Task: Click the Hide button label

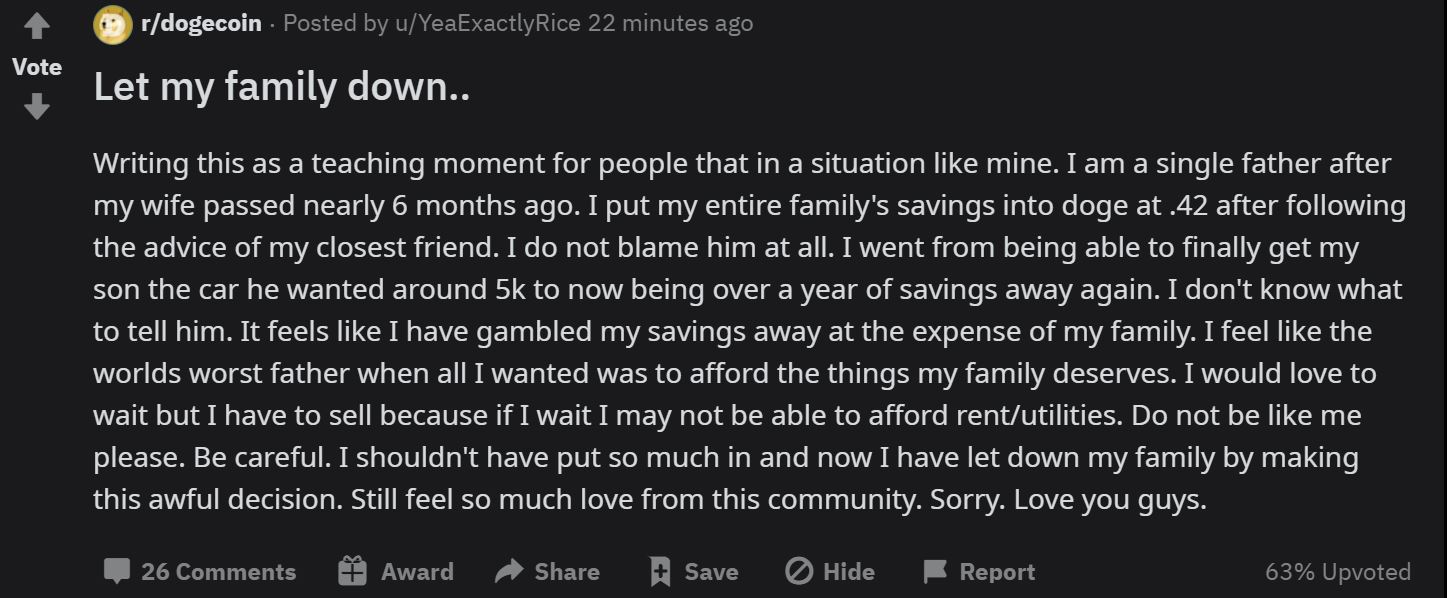Action: click(x=849, y=572)
